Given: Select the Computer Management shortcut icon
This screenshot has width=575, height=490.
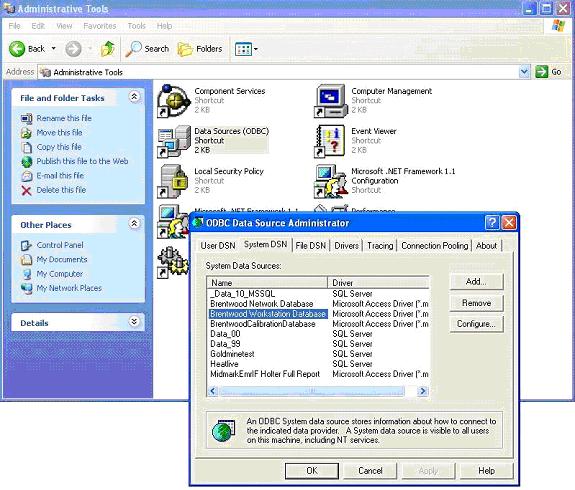Looking at the screenshot, I should click(x=330, y=101).
